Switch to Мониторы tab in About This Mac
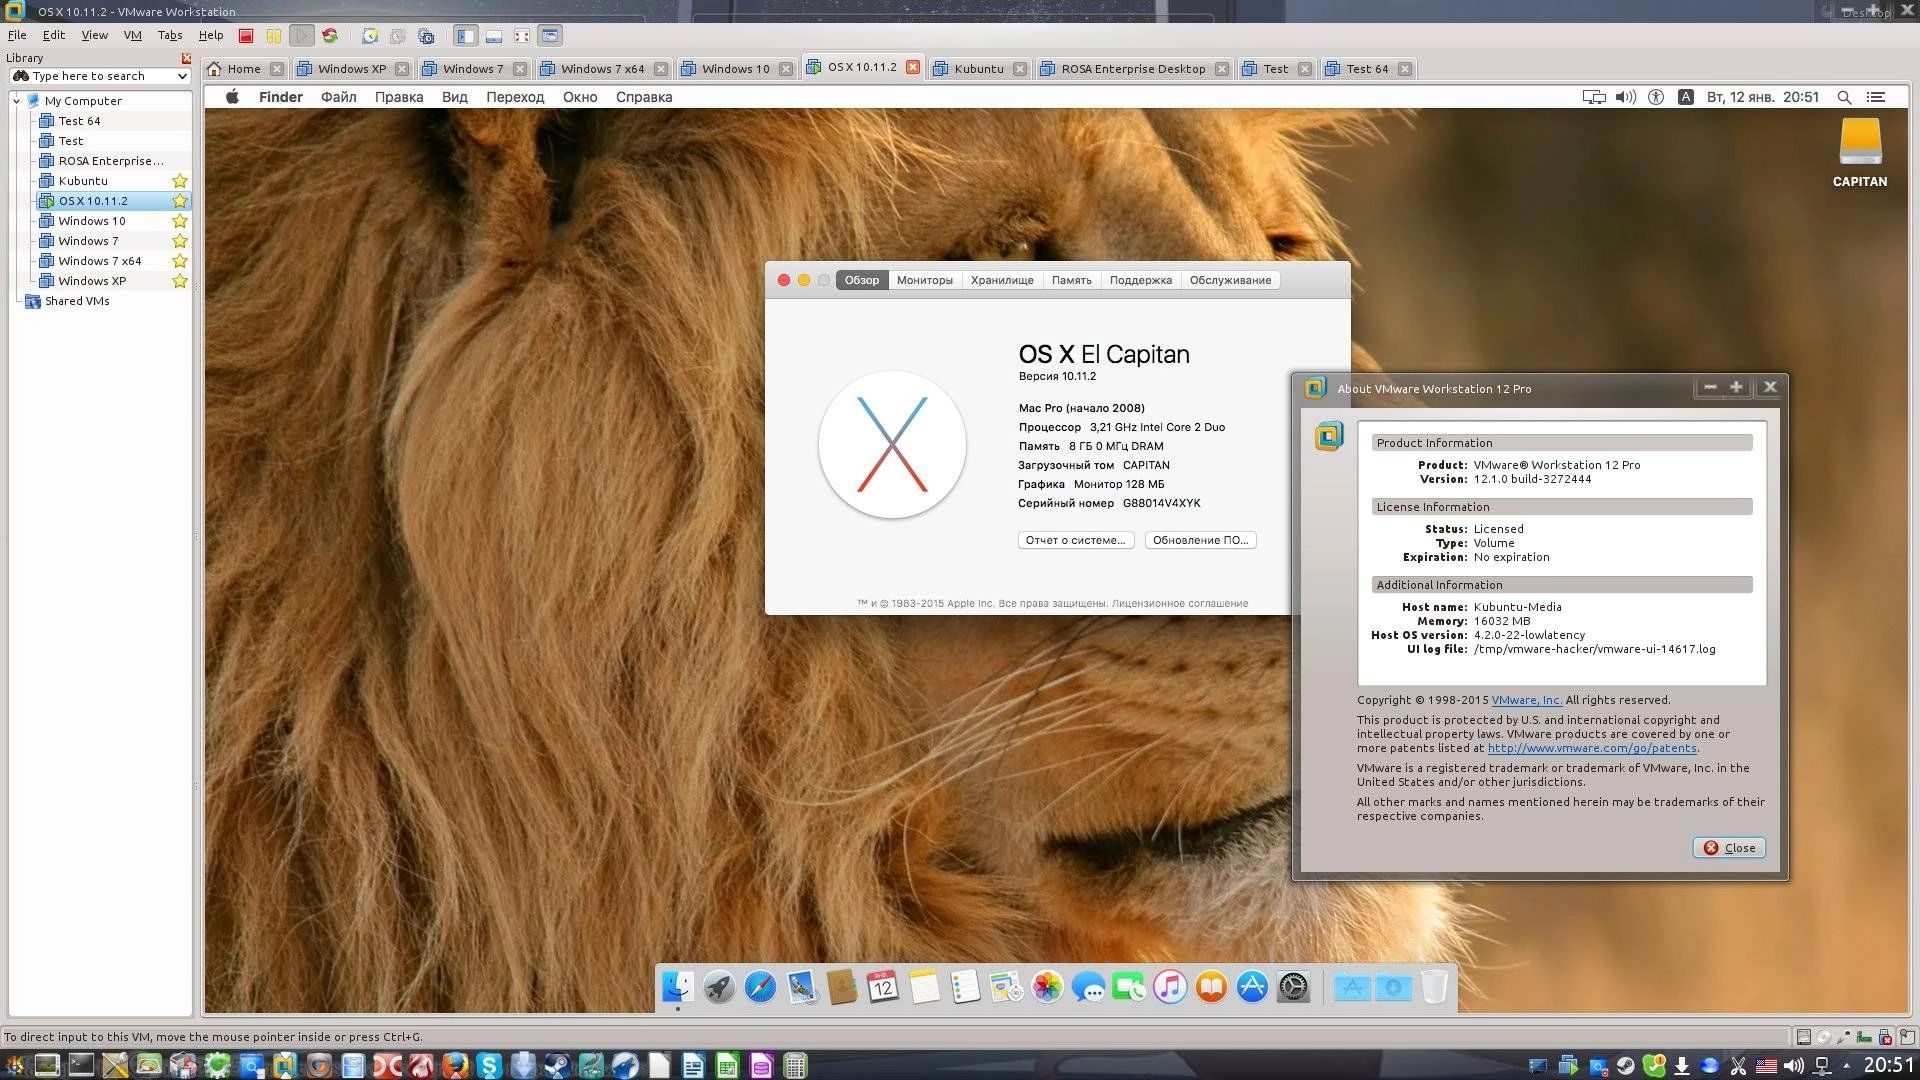Screen dimensions: 1920x1080 point(924,280)
